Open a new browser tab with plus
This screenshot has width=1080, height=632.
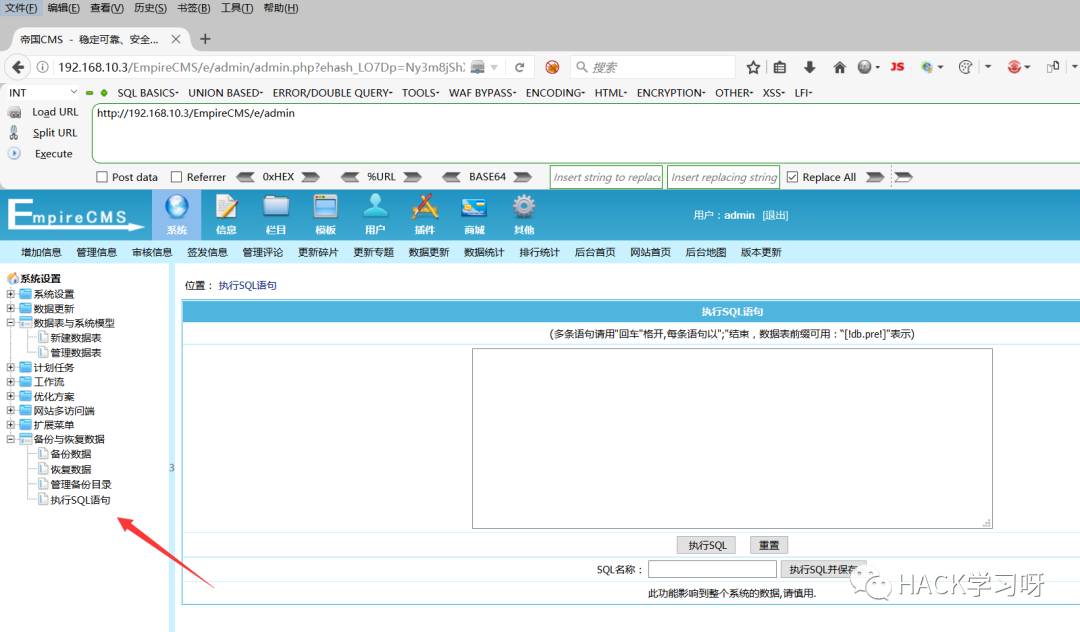click(205, 39)
